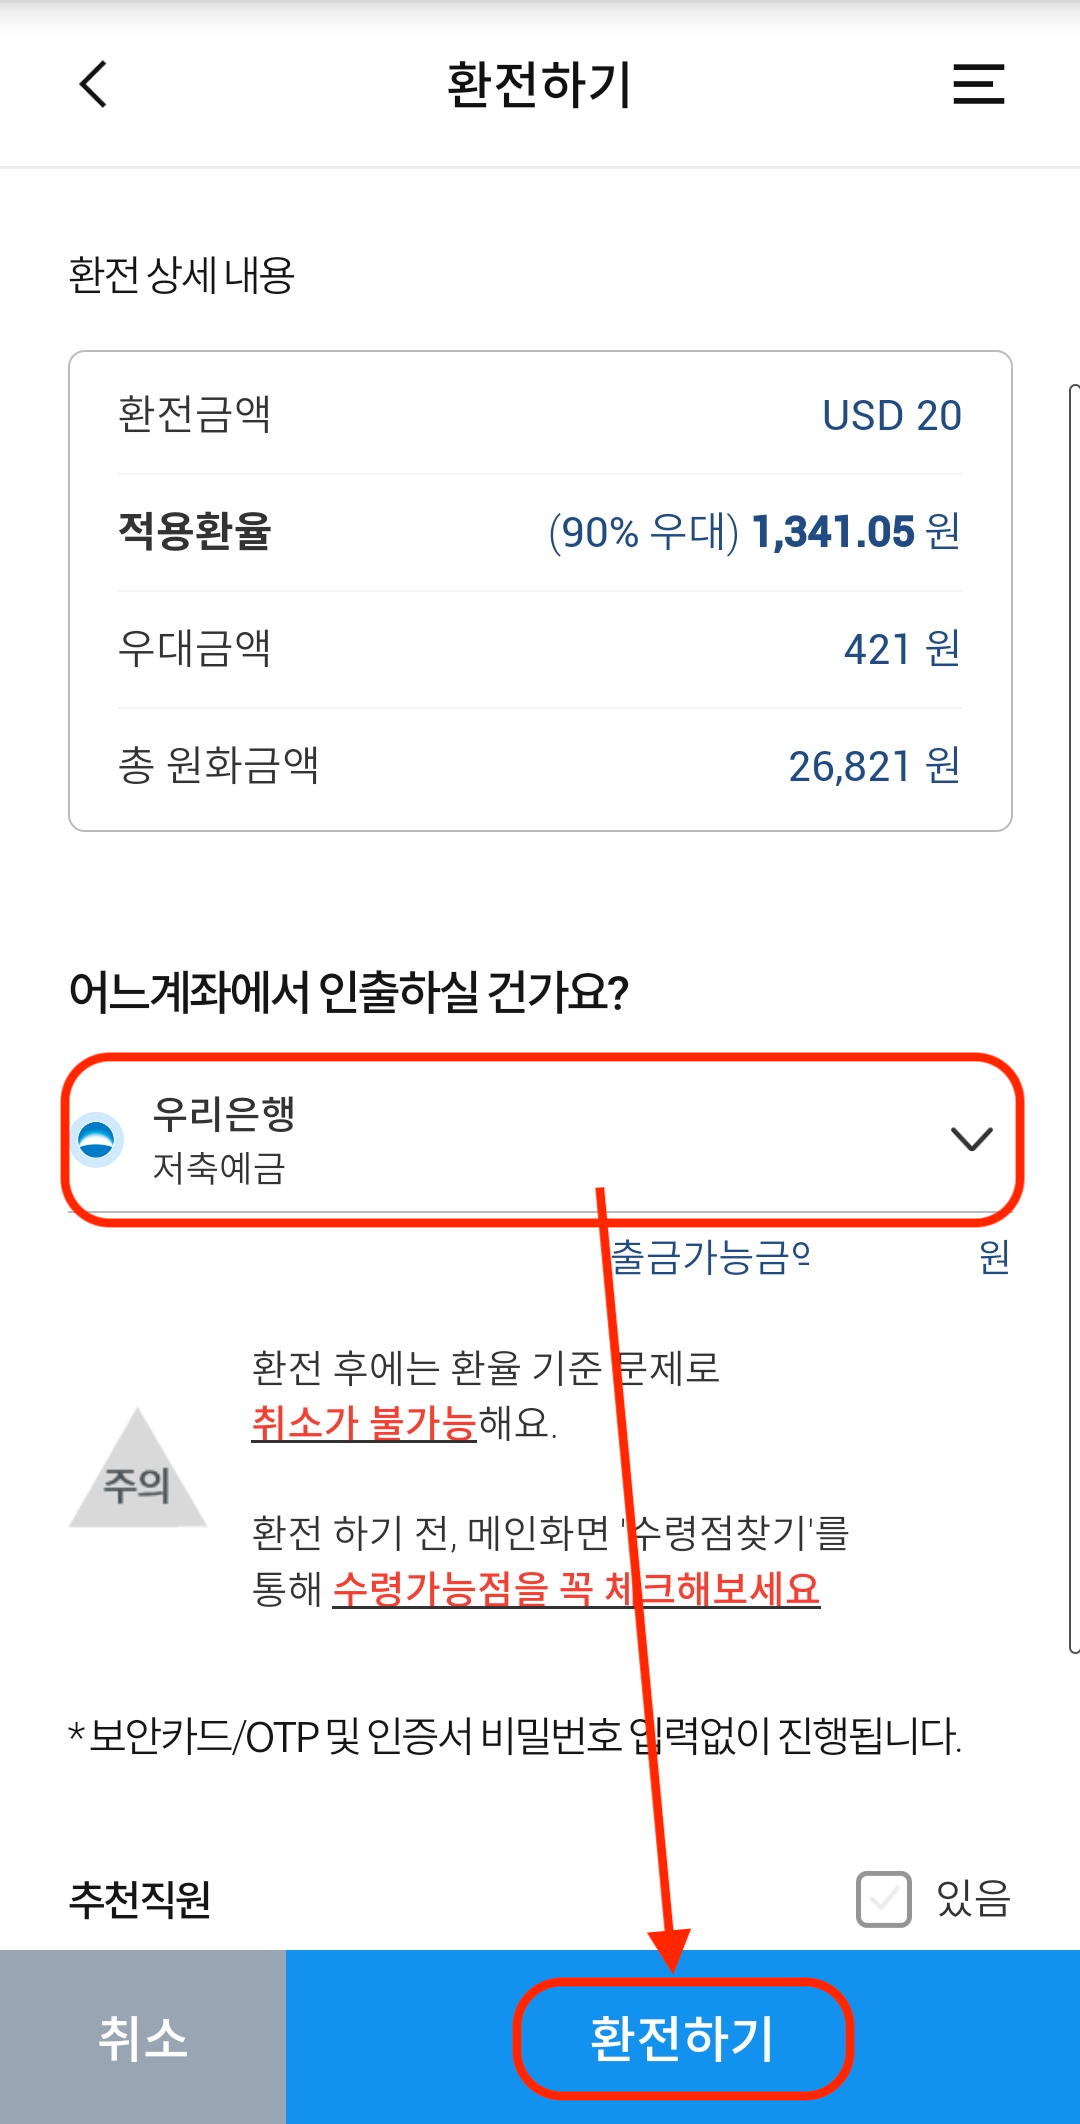Select the 적용환율 1,341.05 원 row
This screenshot has width=1080, height=2124.
[540, 532]
